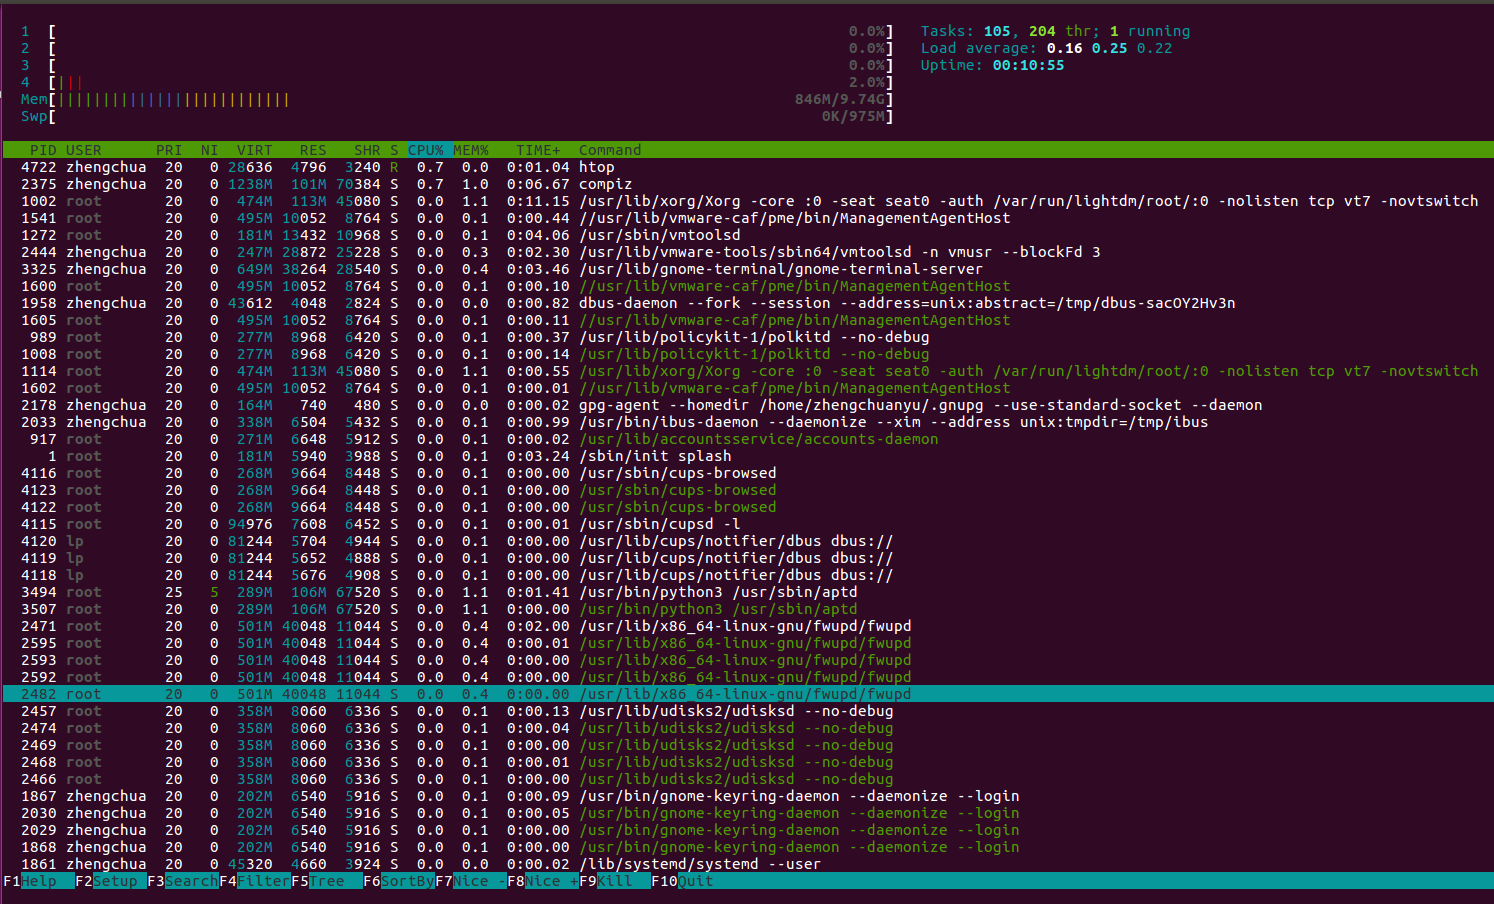Viewport: 1494px width, 904px height.
Task: Click the PRI column header
Action: 169,150
